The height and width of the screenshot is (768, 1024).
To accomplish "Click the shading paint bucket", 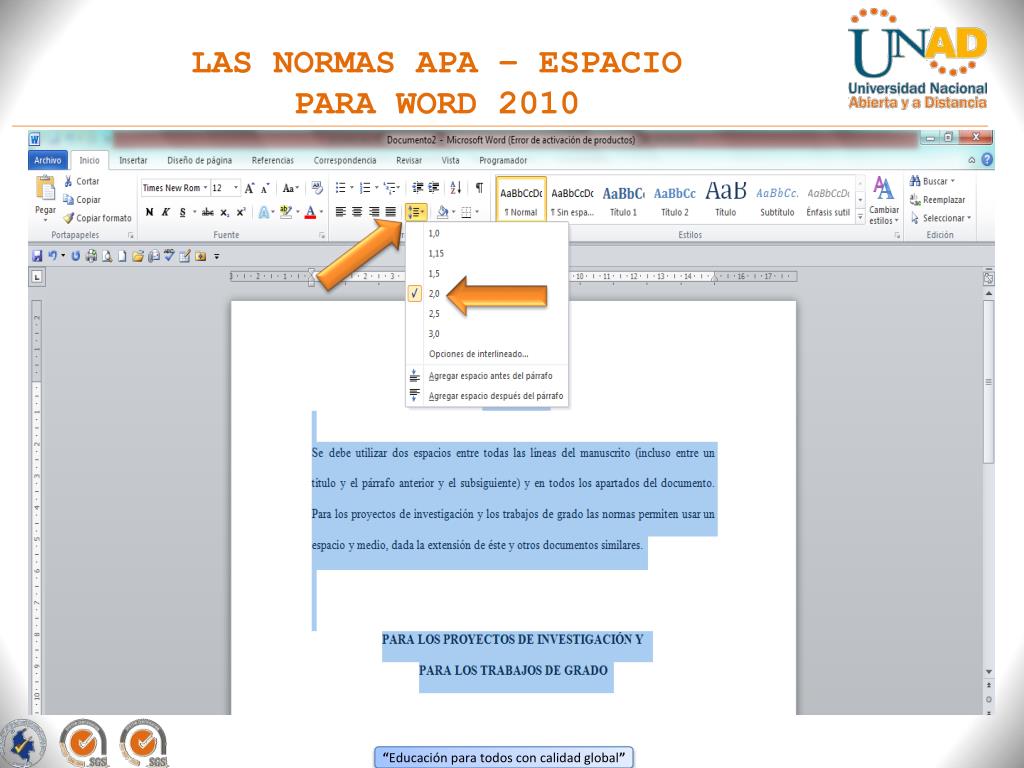I will click(443, 212).
